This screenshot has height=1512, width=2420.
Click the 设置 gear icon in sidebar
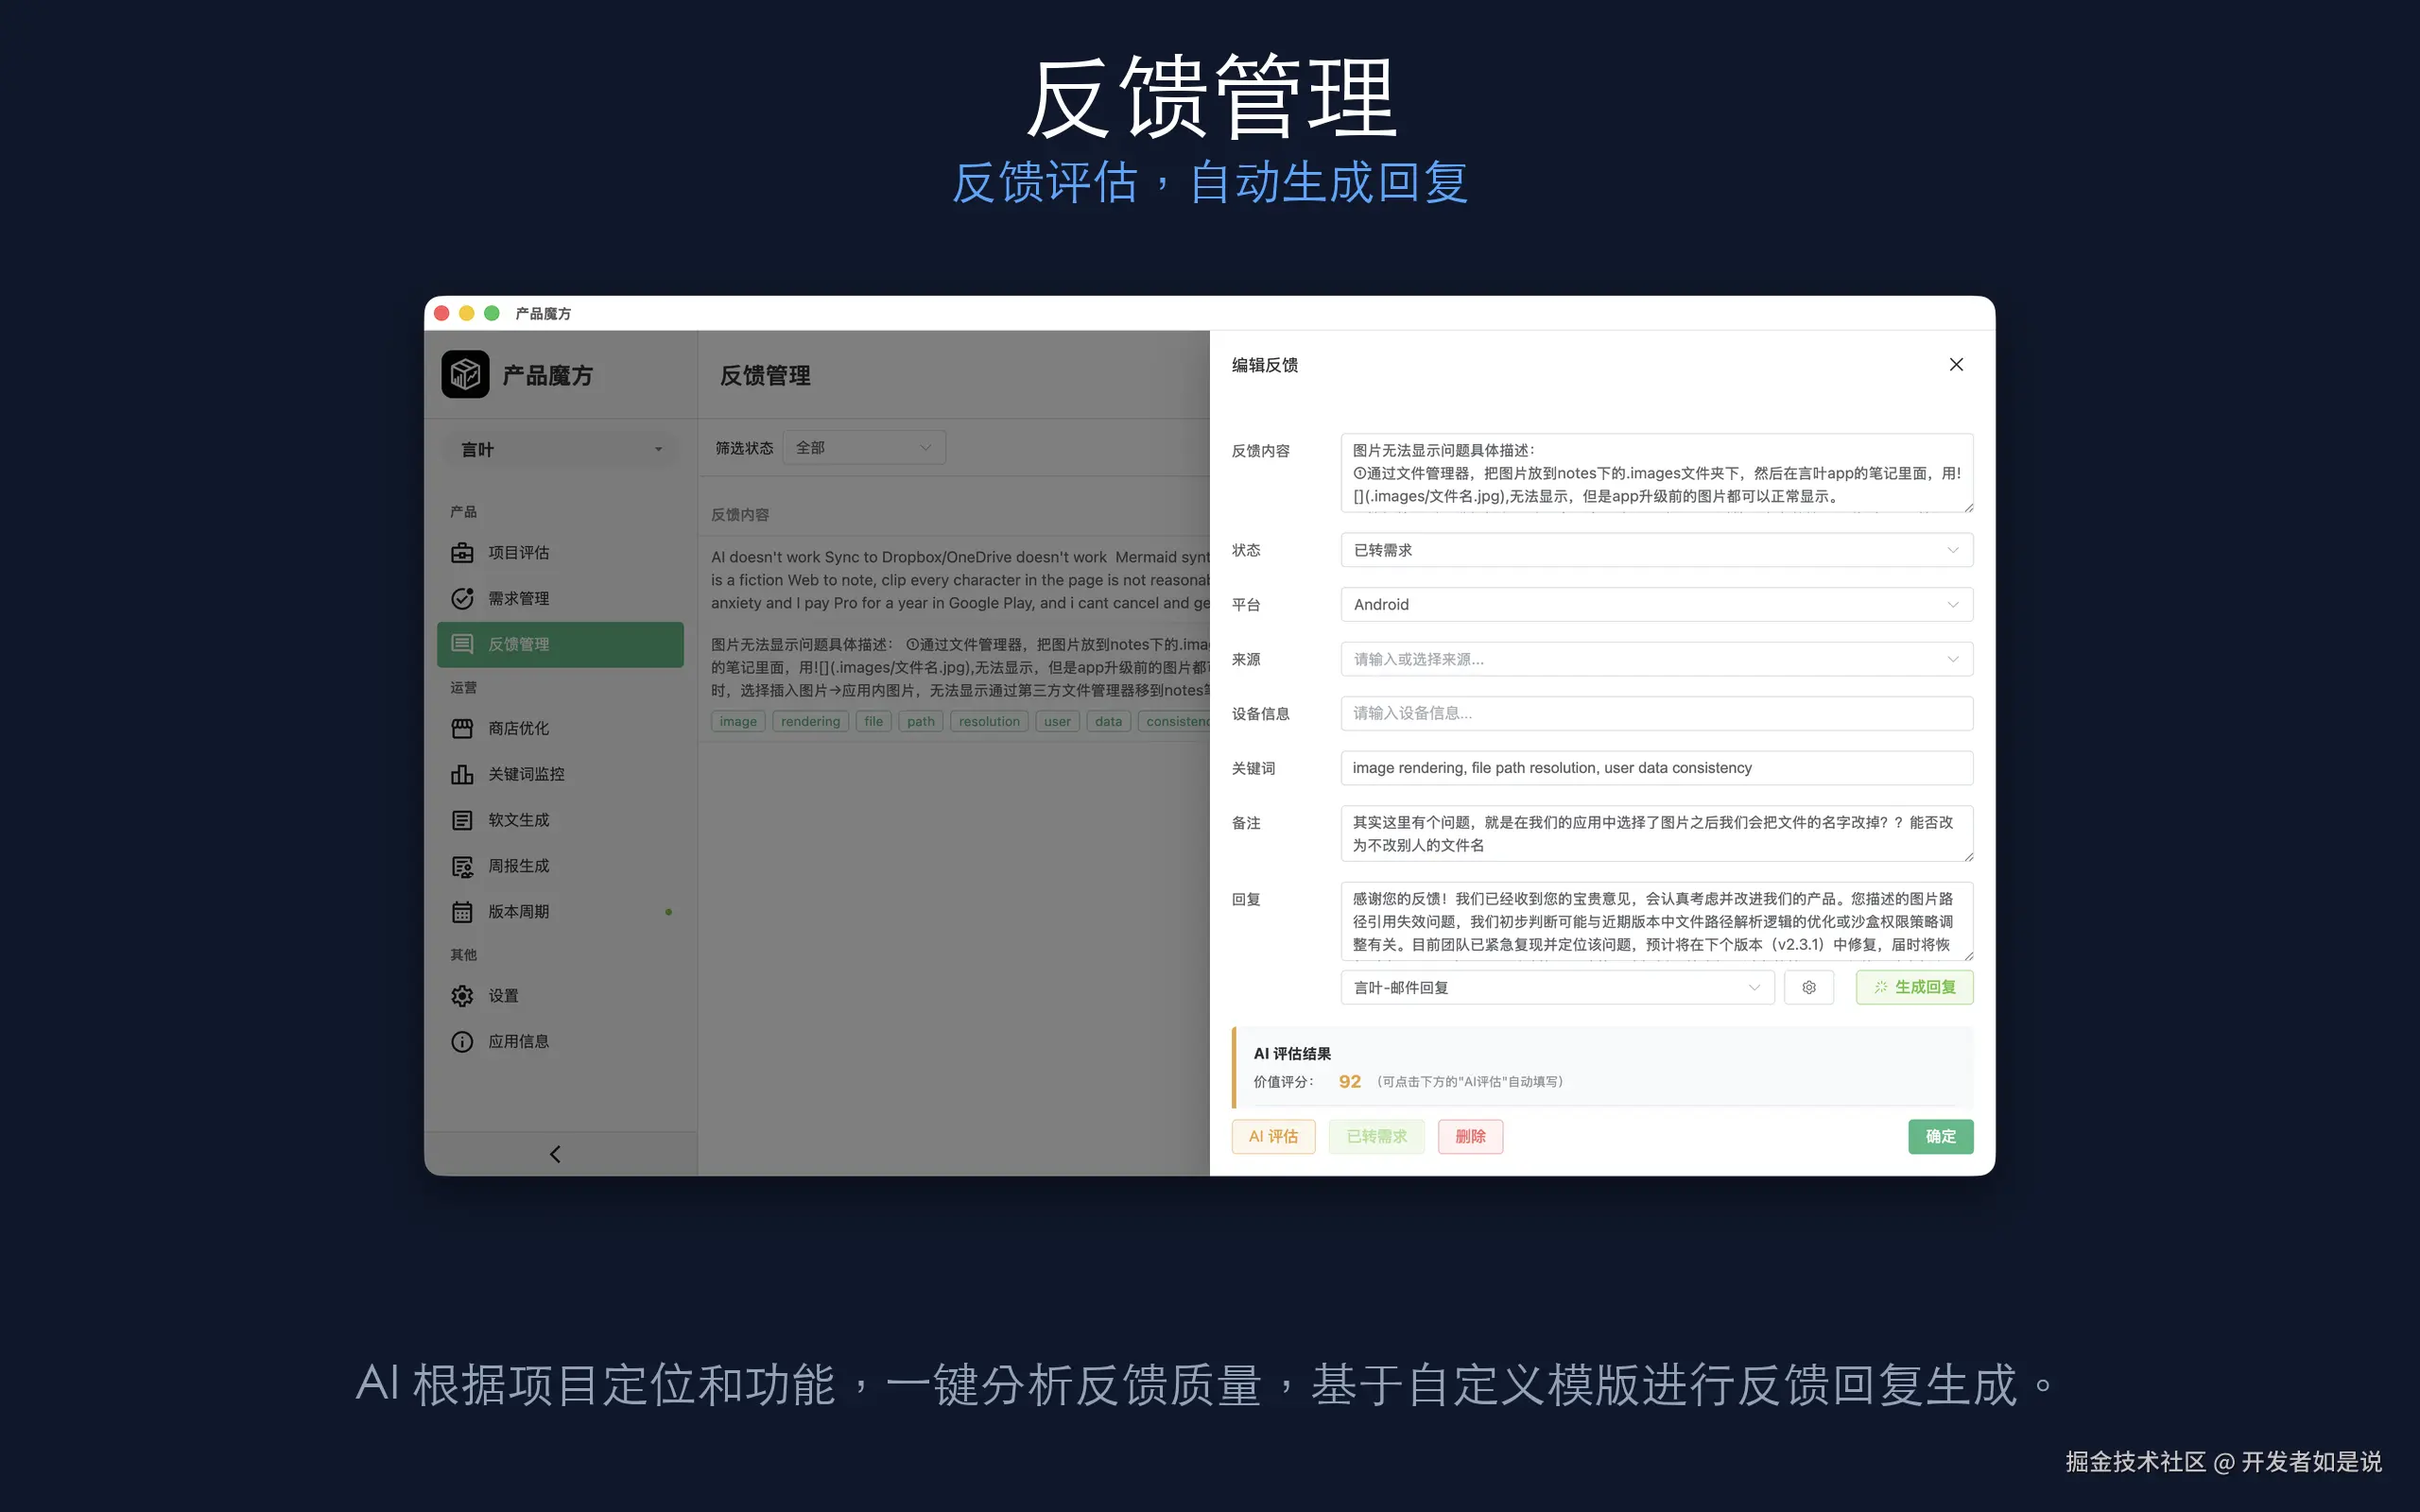tap(462, 996)
